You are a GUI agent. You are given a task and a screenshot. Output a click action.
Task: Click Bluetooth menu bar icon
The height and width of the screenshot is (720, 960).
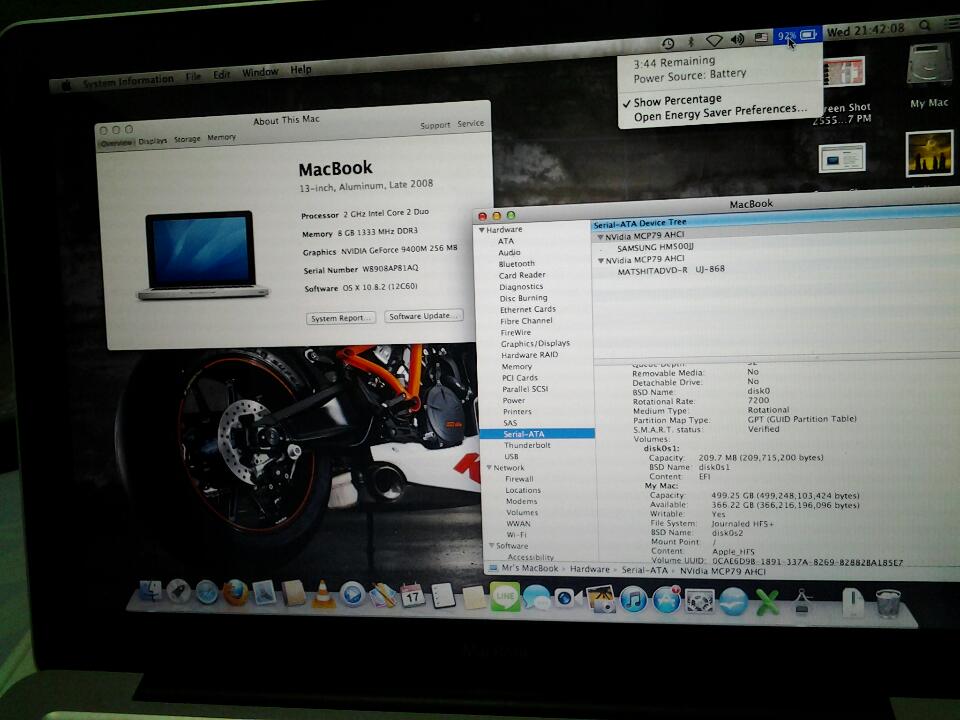(691, 41)
